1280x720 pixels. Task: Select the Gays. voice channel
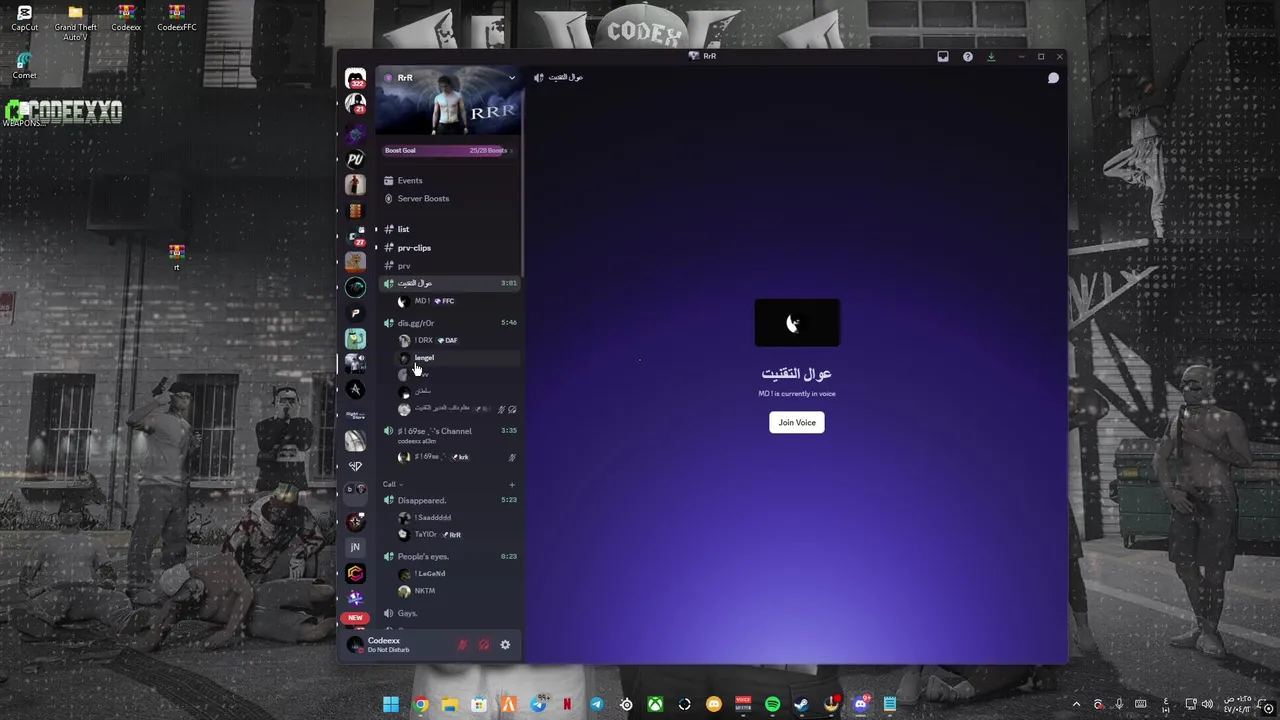click(449, 613)
